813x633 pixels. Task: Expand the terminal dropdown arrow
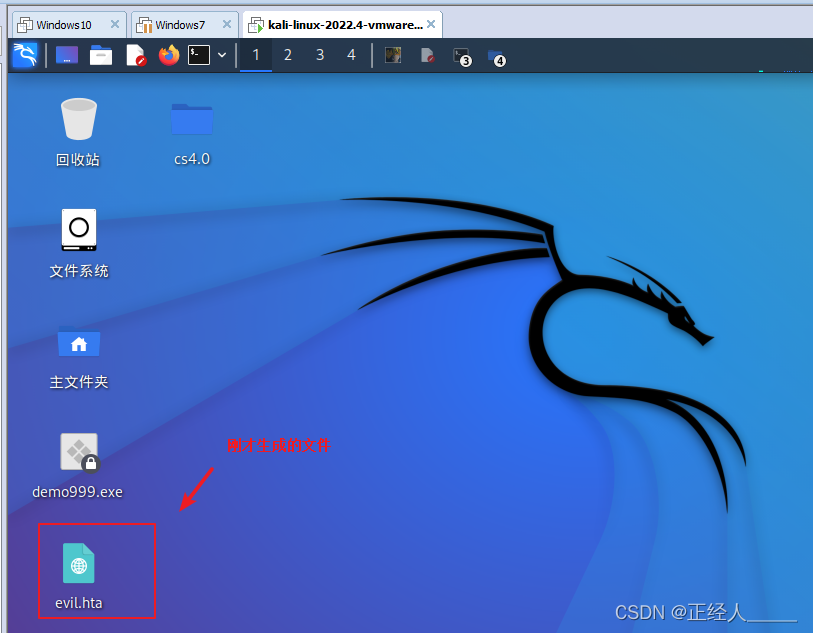pyautogui.click(x=222, y=55)
